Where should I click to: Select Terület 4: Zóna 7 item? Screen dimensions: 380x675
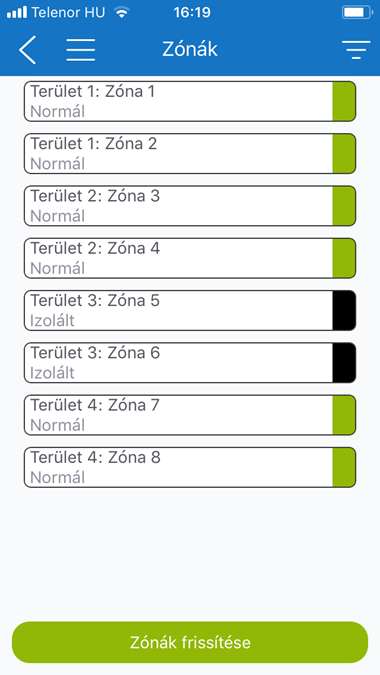click(190, 415)
